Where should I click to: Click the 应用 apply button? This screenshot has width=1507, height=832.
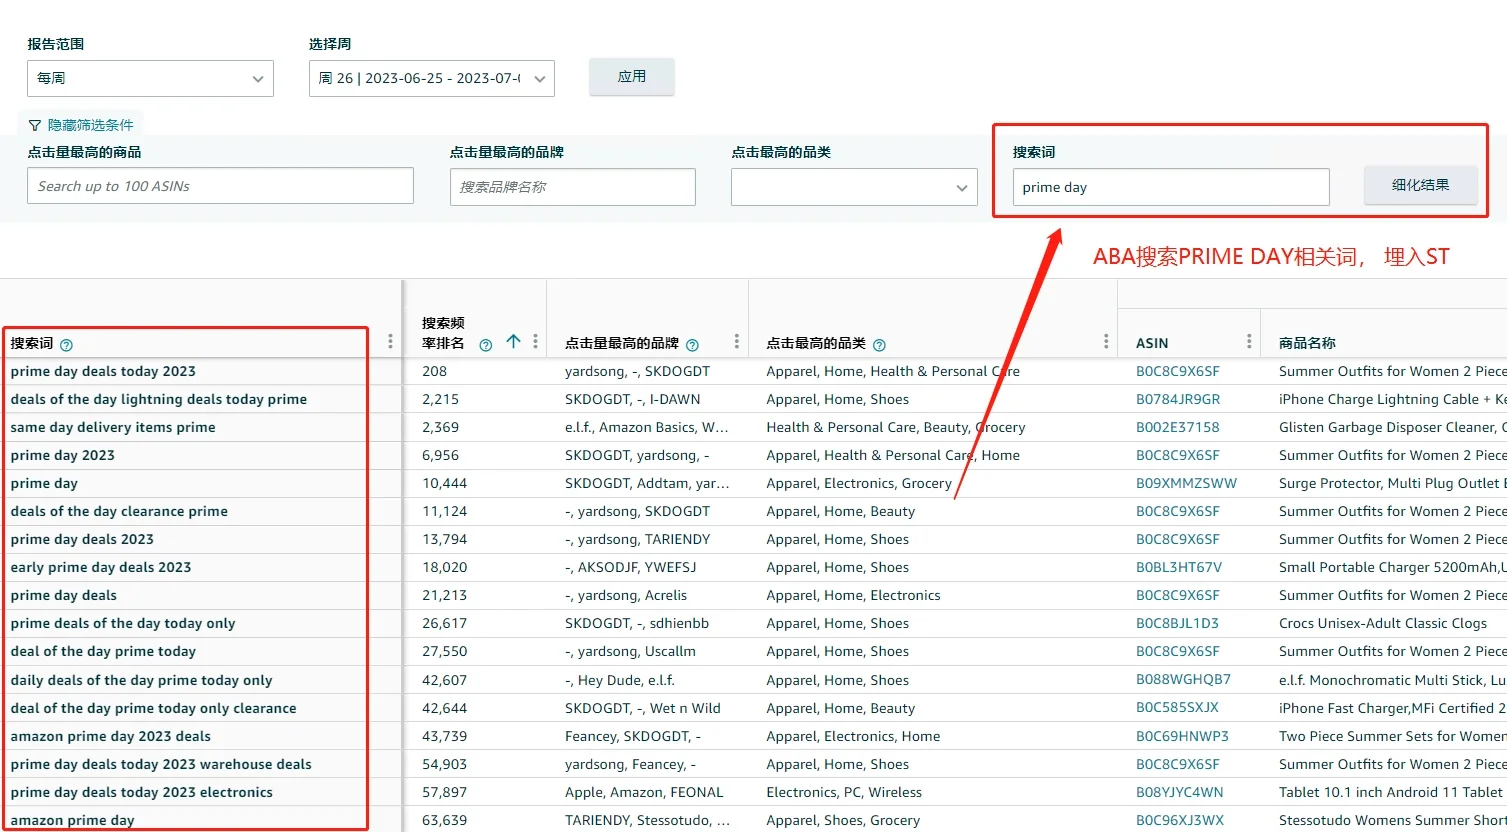coord(632,77)
